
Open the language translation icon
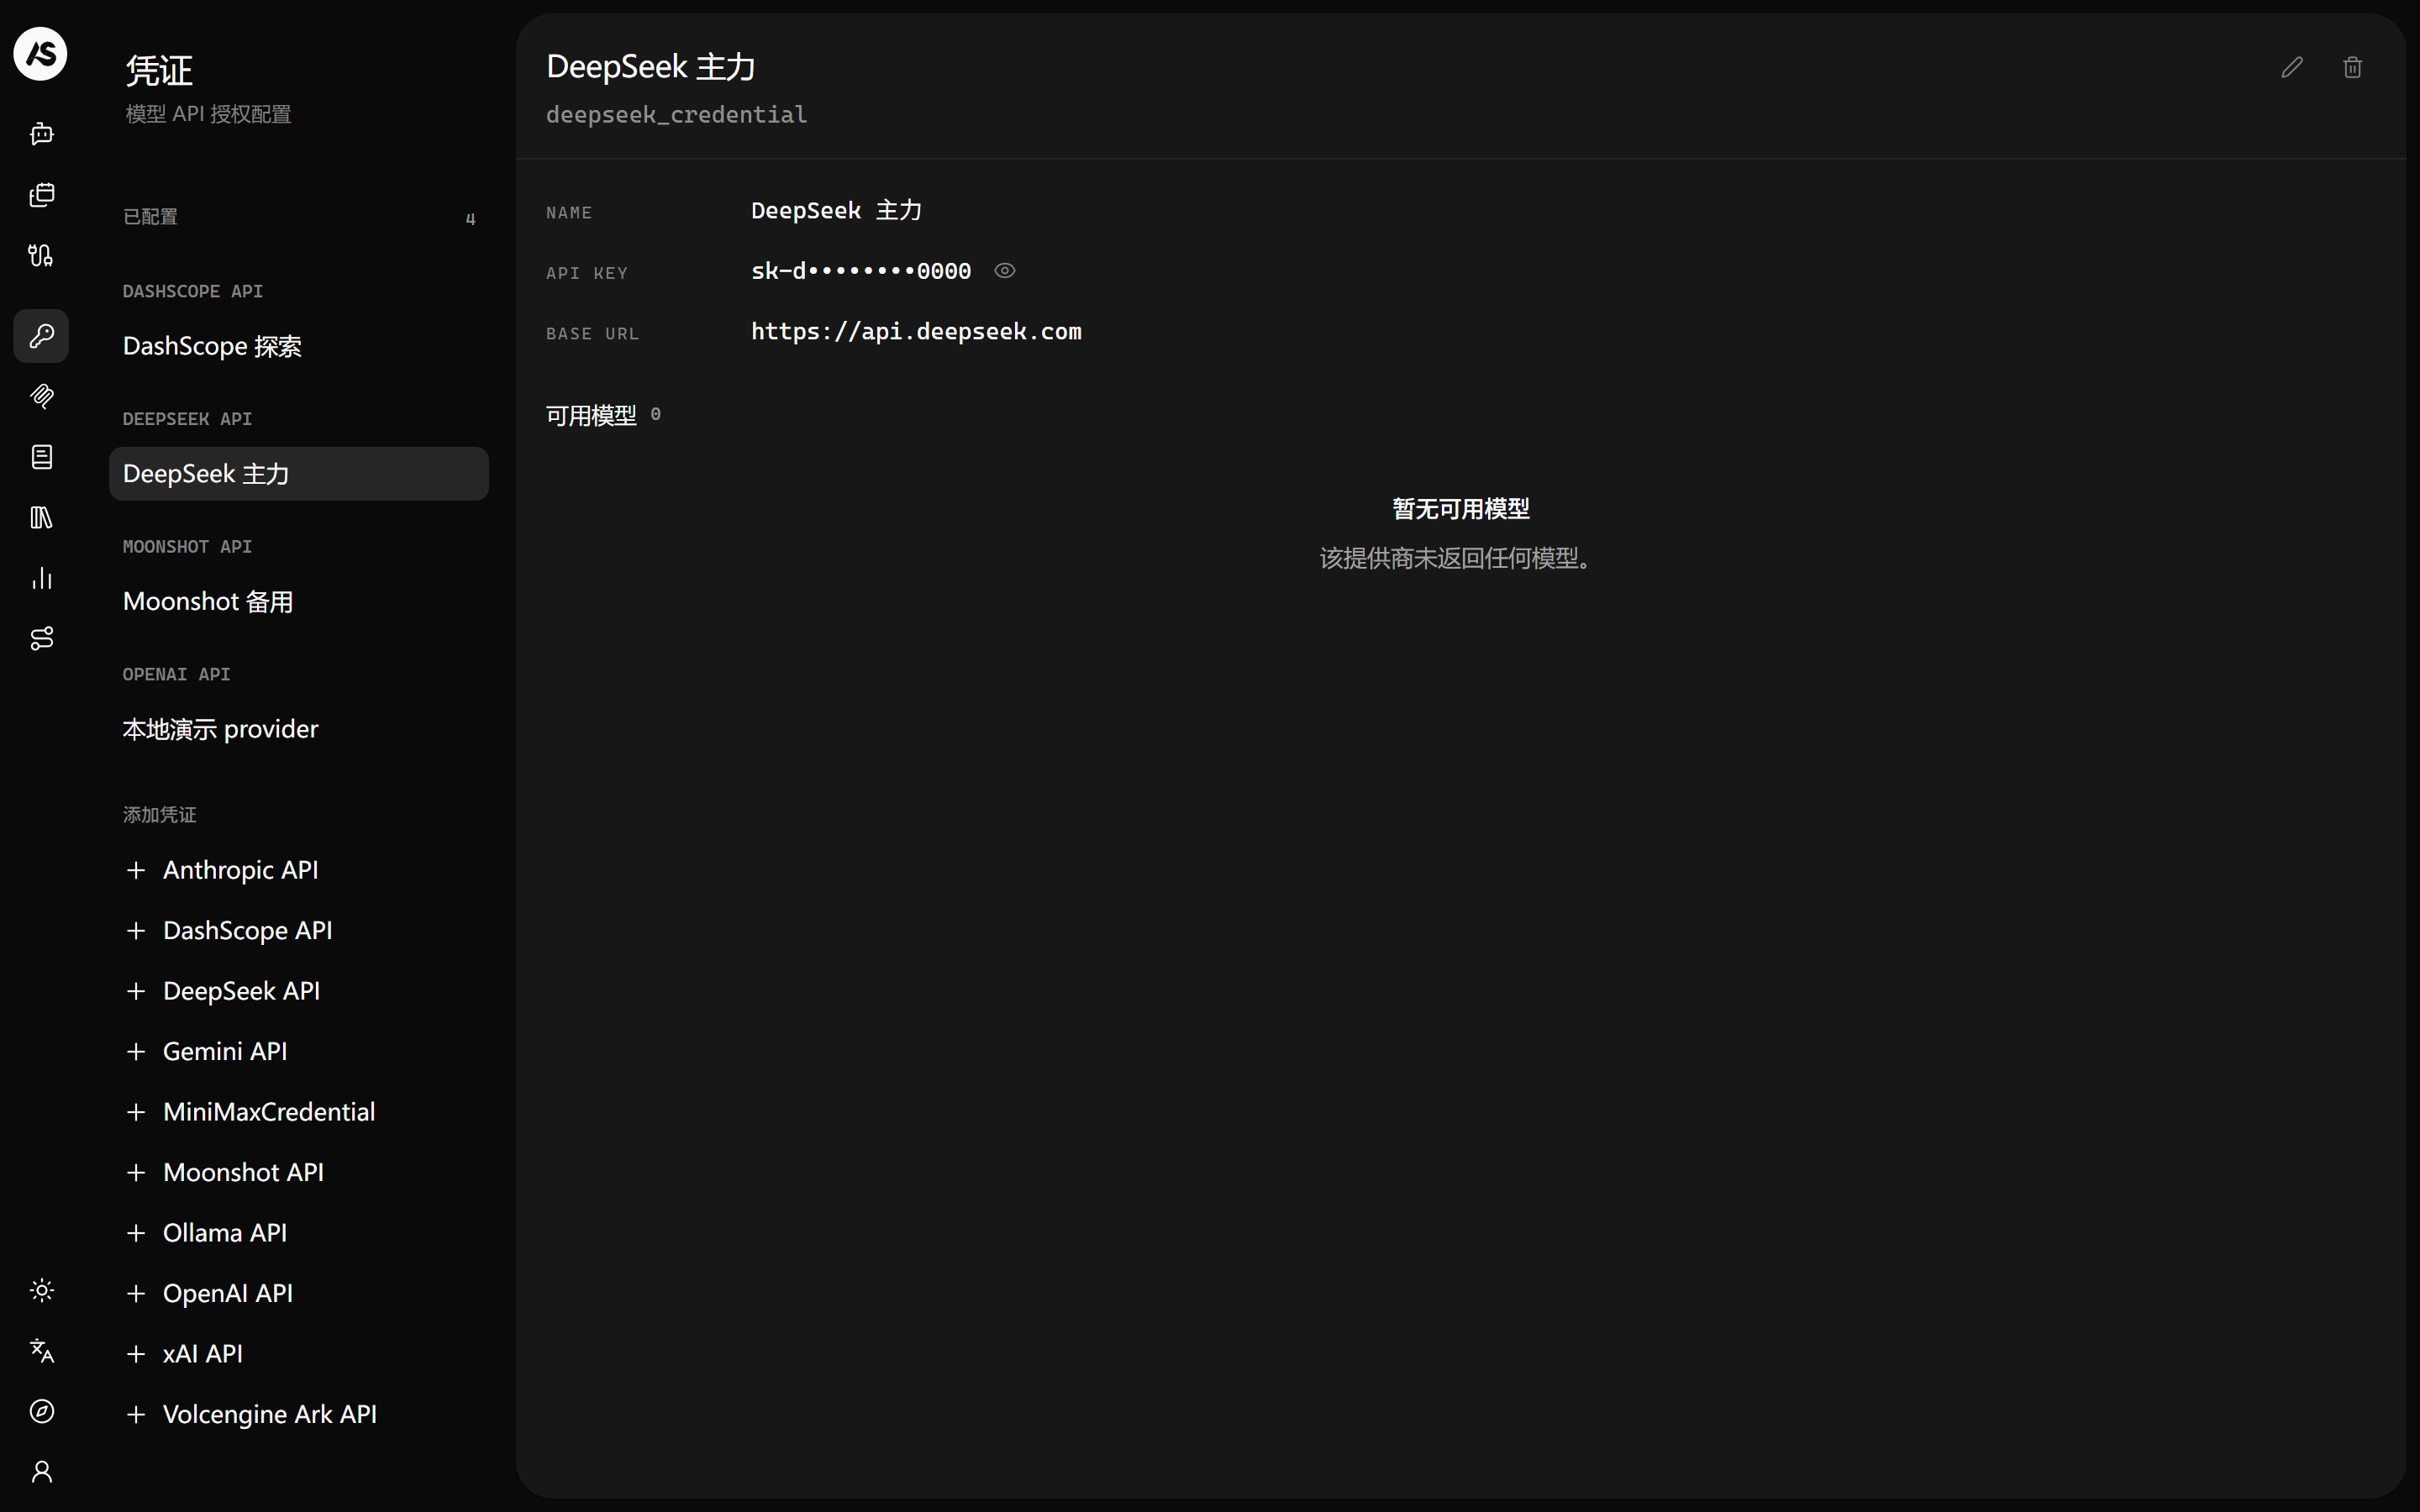(41, 1351)
